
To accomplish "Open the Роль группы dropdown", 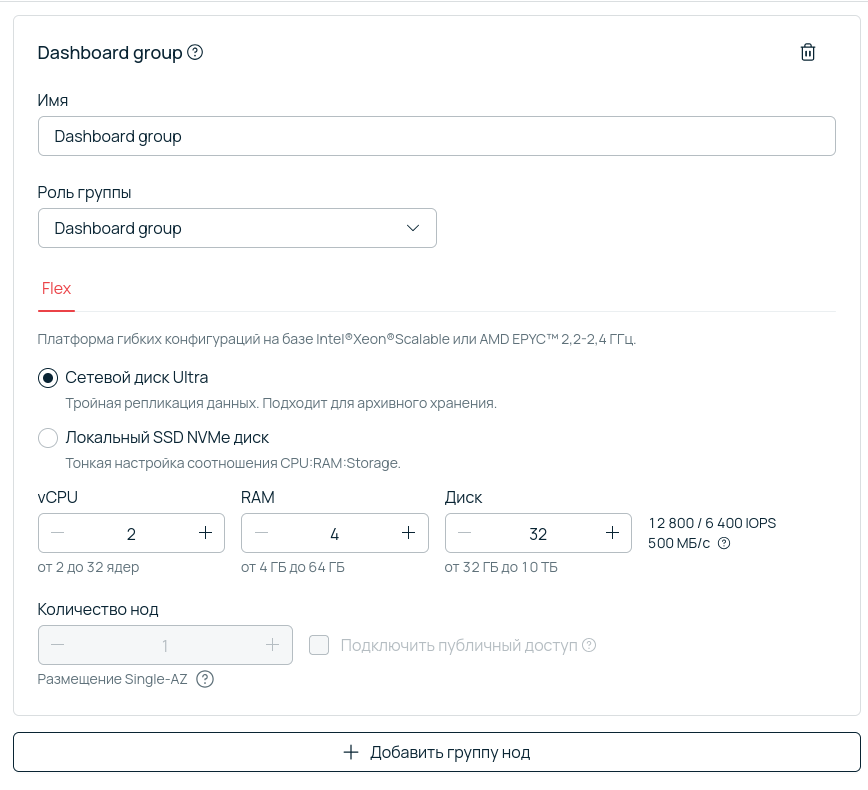I will click(237, 228).
